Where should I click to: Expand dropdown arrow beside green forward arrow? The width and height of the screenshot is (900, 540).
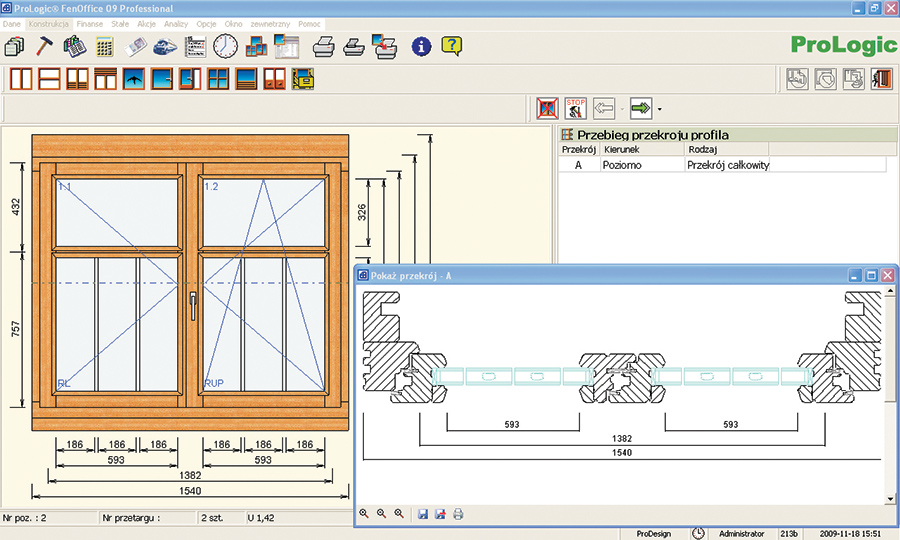659,108
